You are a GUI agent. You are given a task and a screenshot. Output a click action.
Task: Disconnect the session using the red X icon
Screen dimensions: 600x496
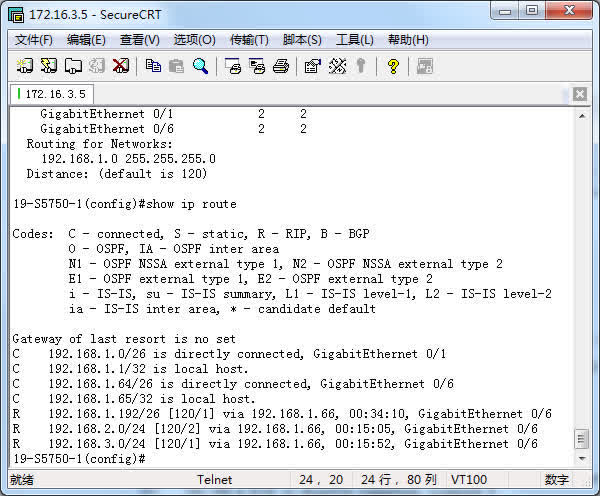click(x=121, y=66)
